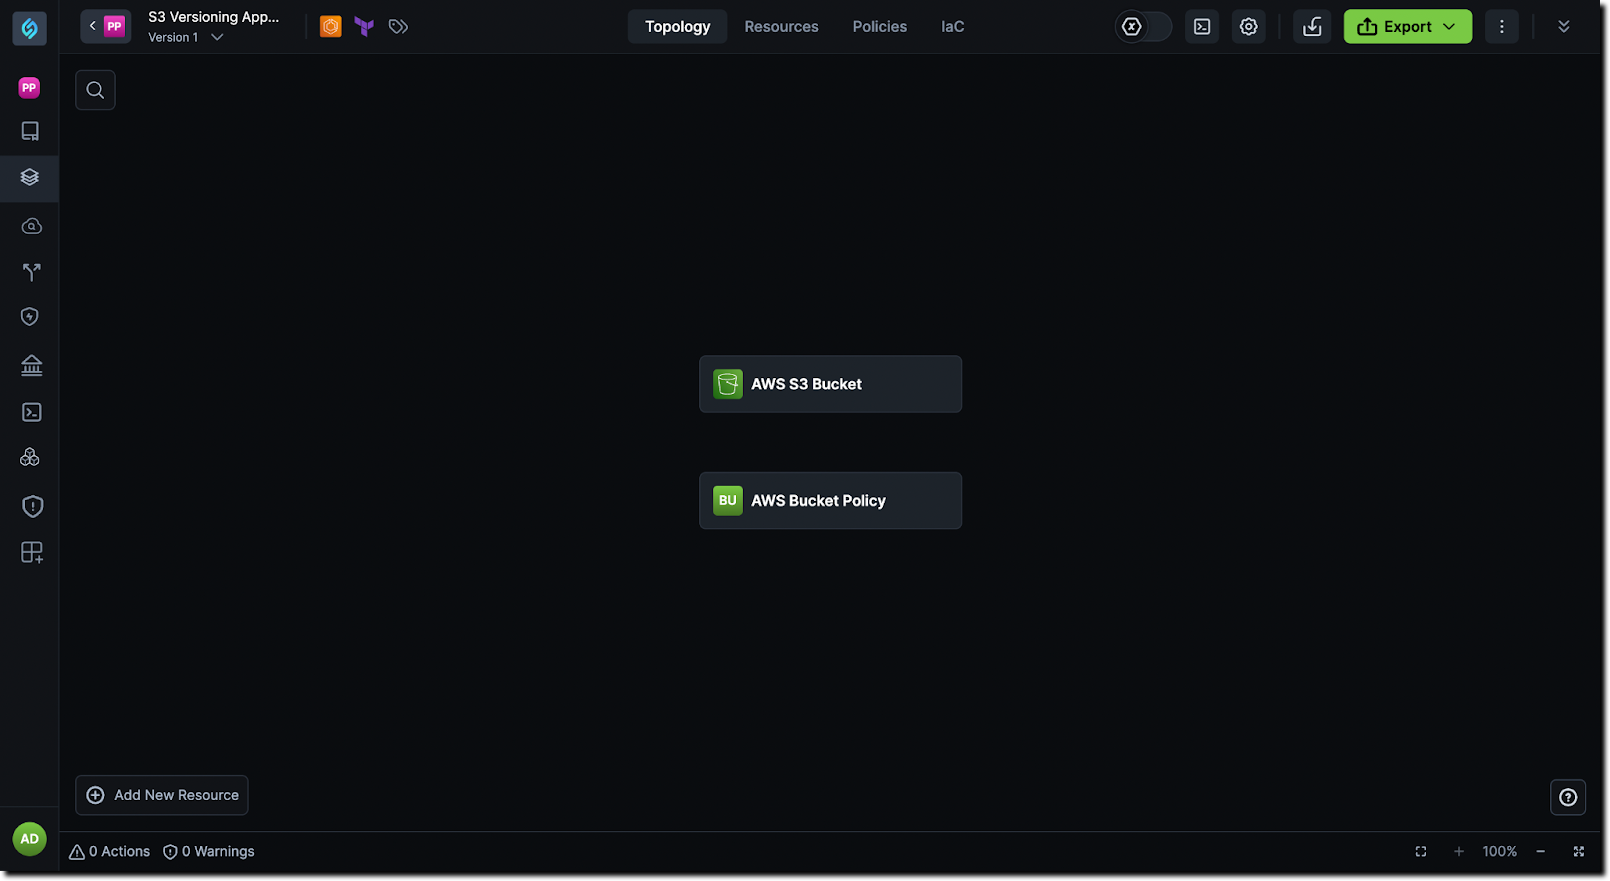Click the 100% zoom level
The image size is (1610, 881).
click(1499, 852)
